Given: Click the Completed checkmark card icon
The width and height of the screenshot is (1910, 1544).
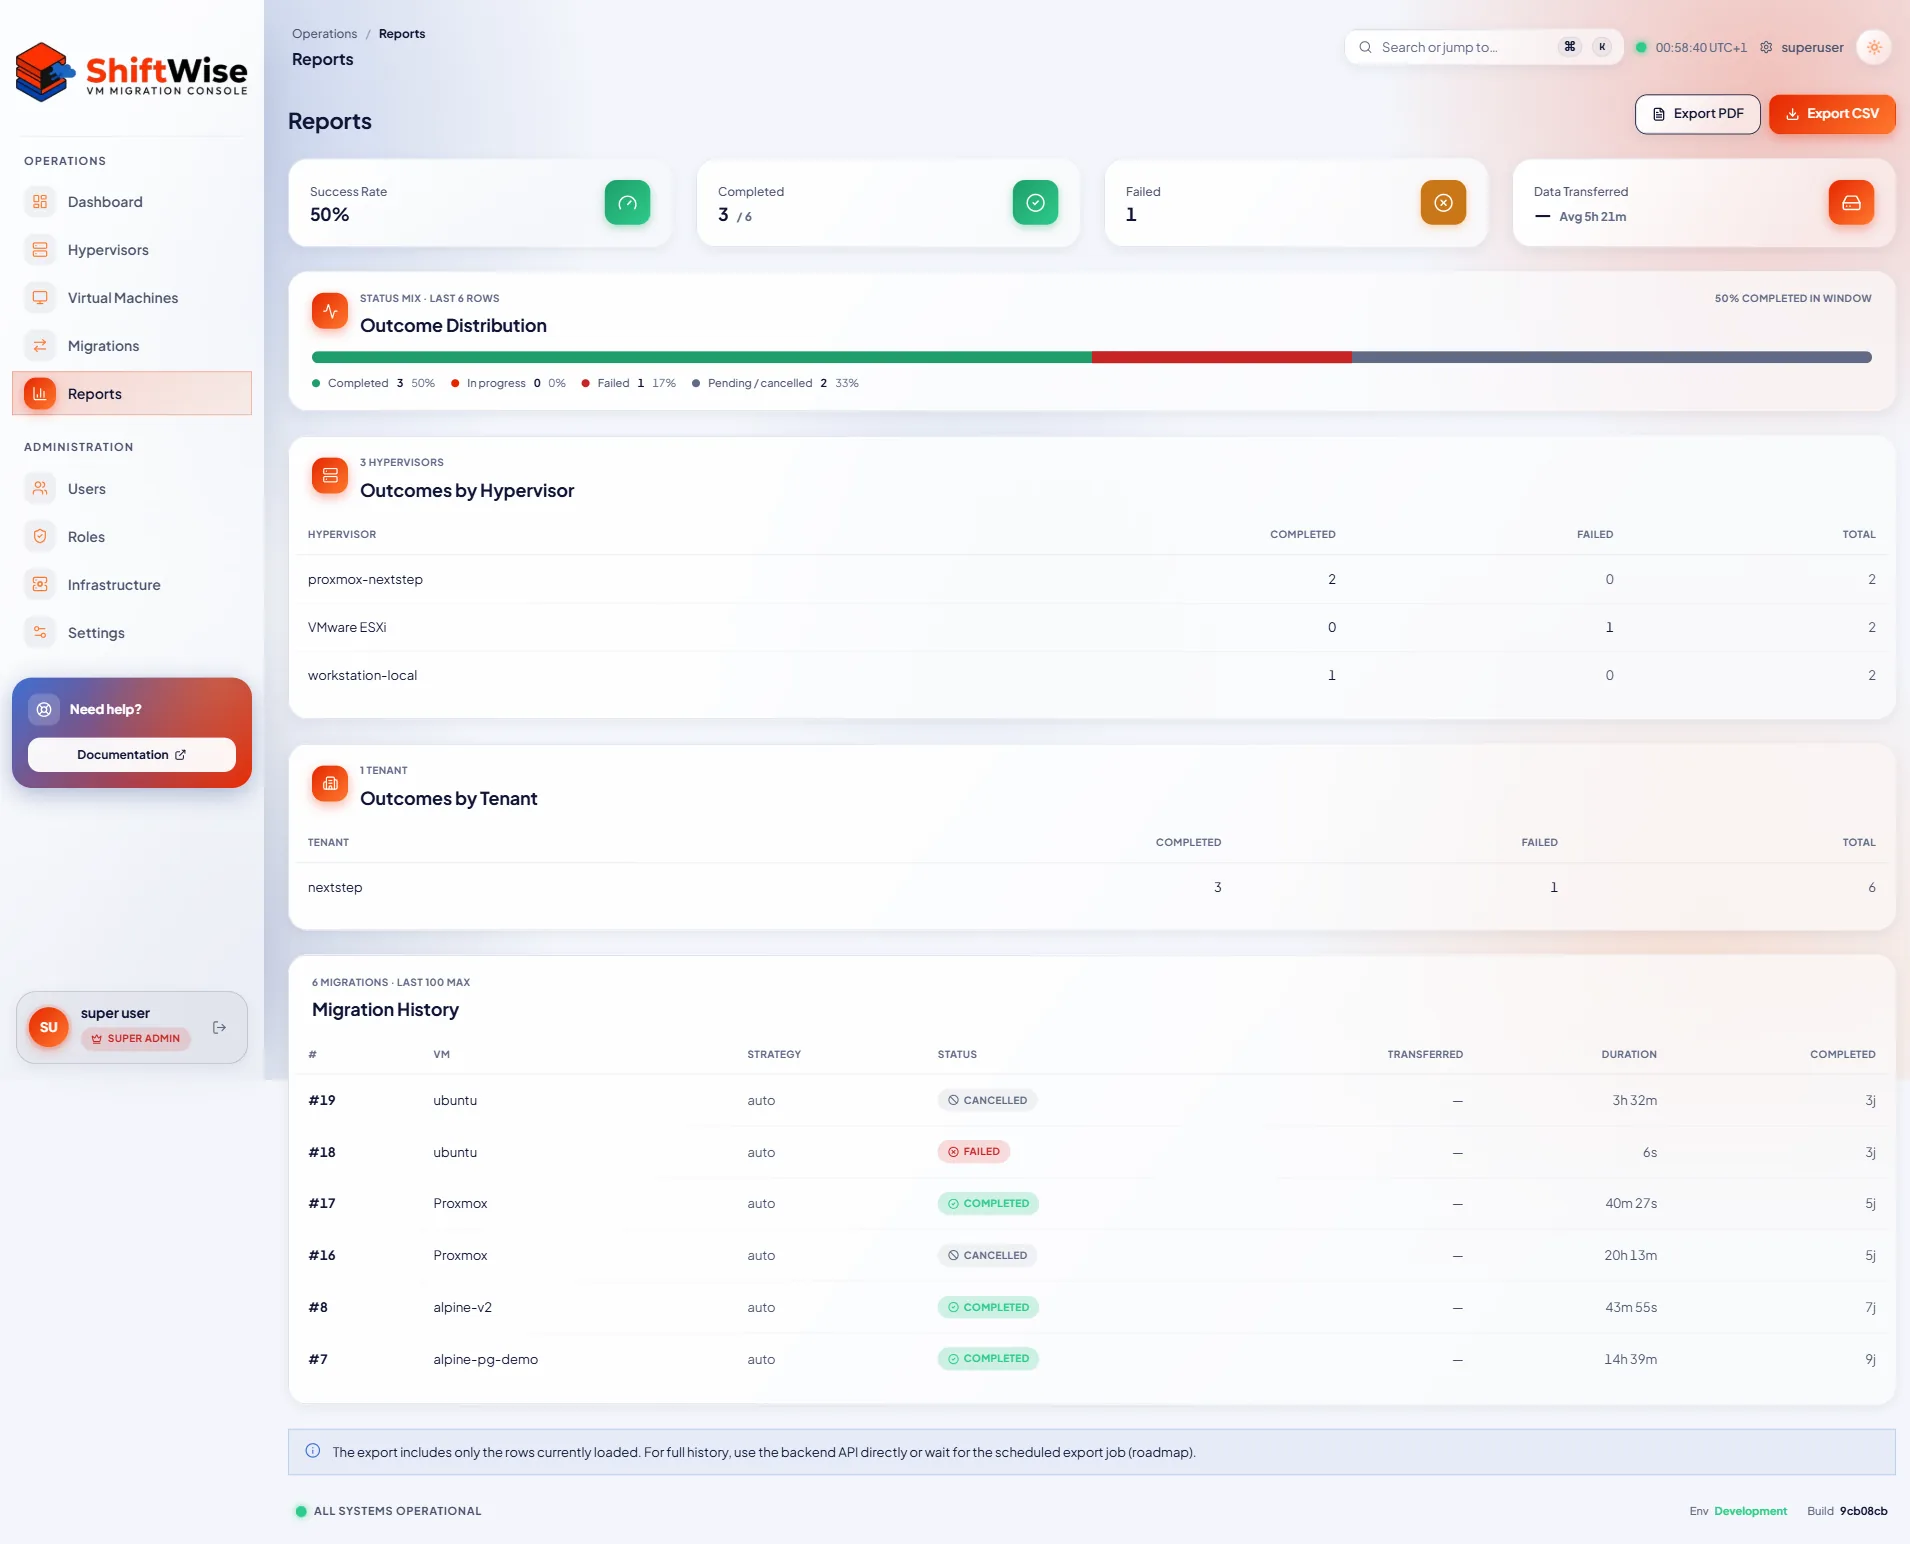Looking at the screenshot, I should pos(1035,203).
